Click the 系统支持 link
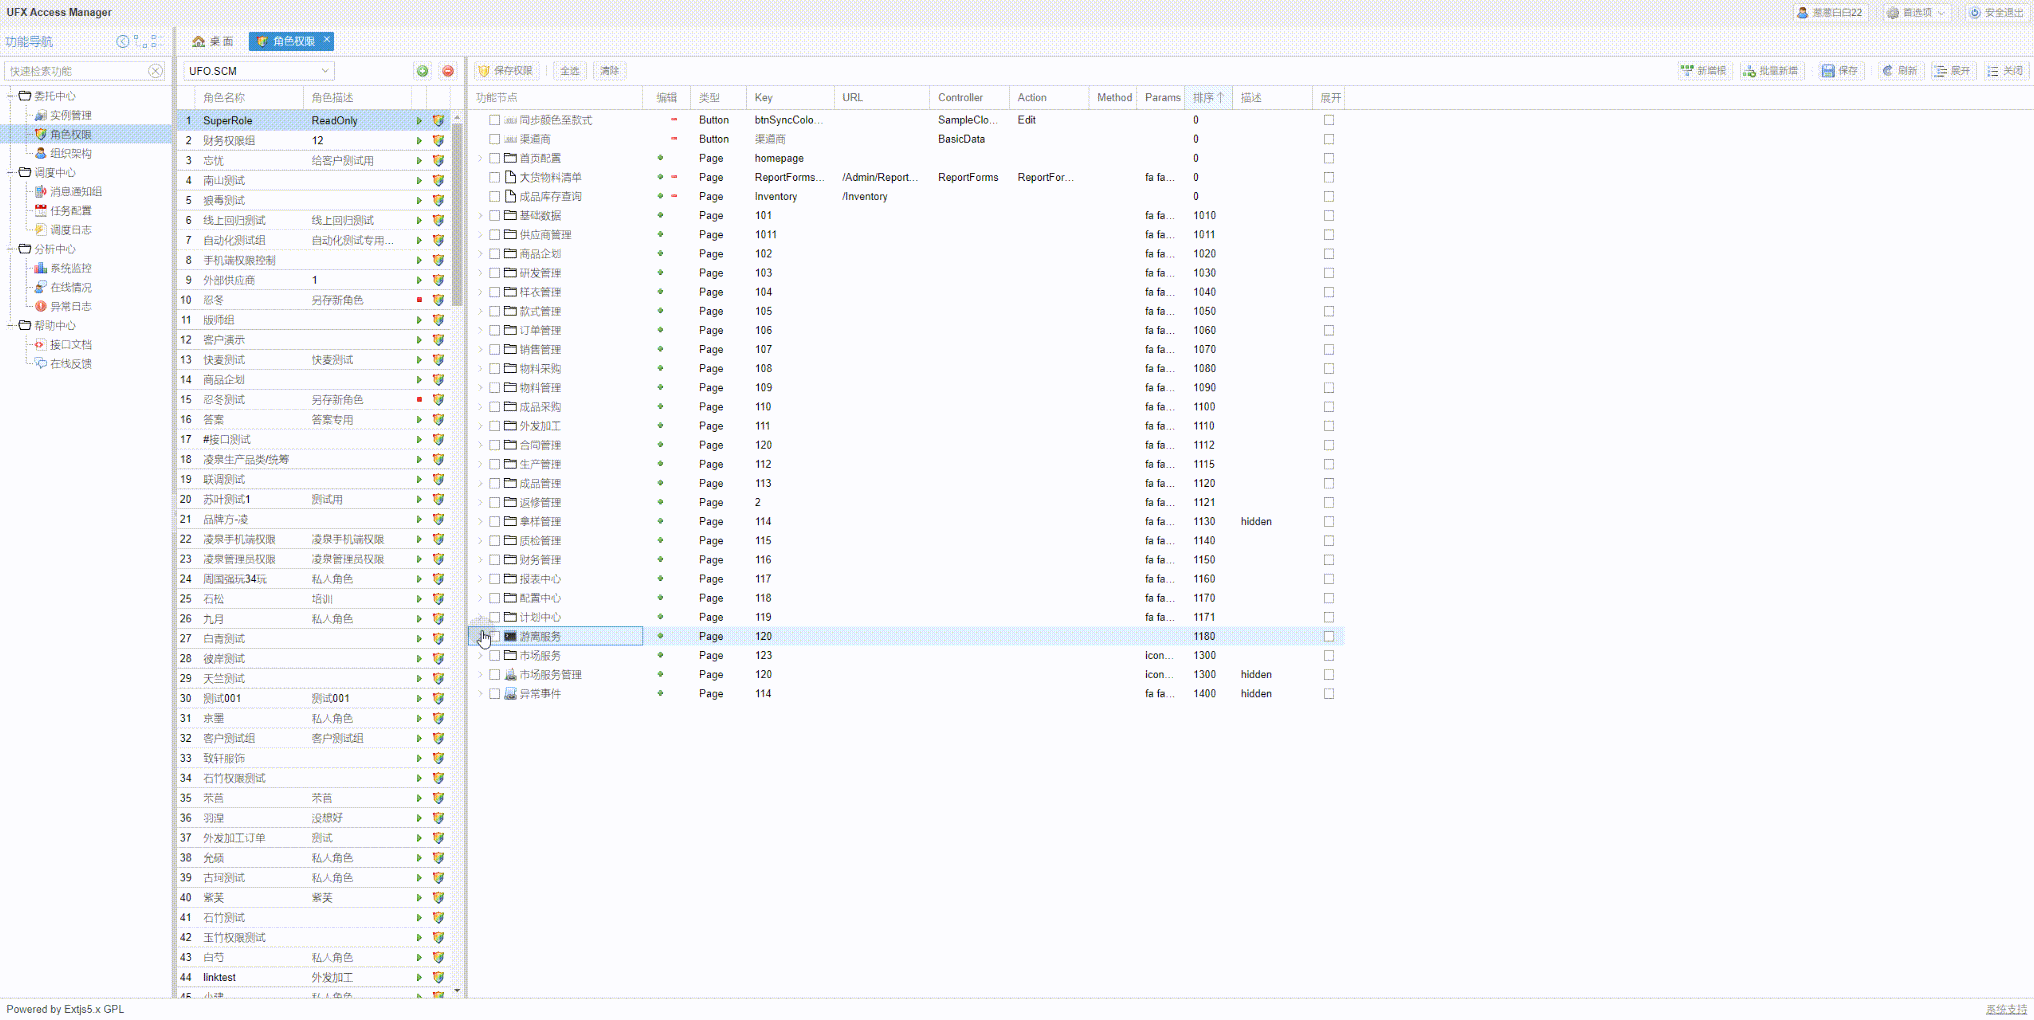The height and width of the screenshot is (1020, 2034). click(x=2005, y=1009)
